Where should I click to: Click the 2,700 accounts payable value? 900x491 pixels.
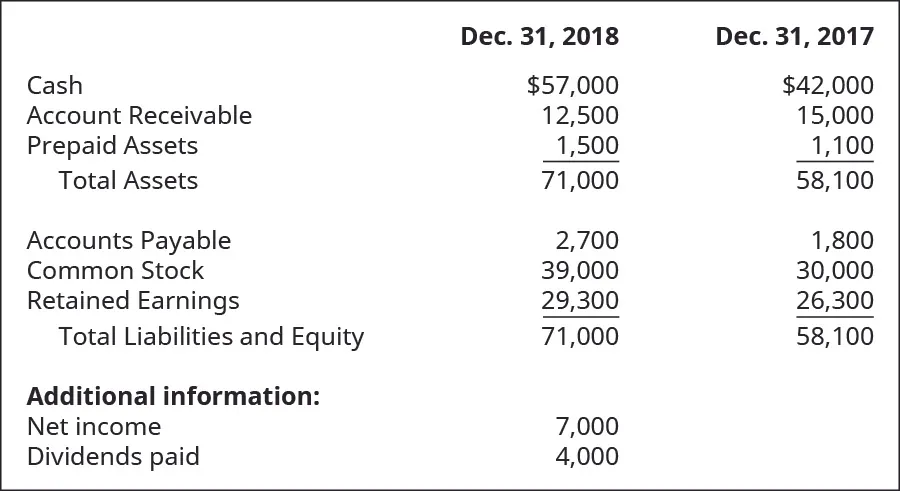coord(586,241)
